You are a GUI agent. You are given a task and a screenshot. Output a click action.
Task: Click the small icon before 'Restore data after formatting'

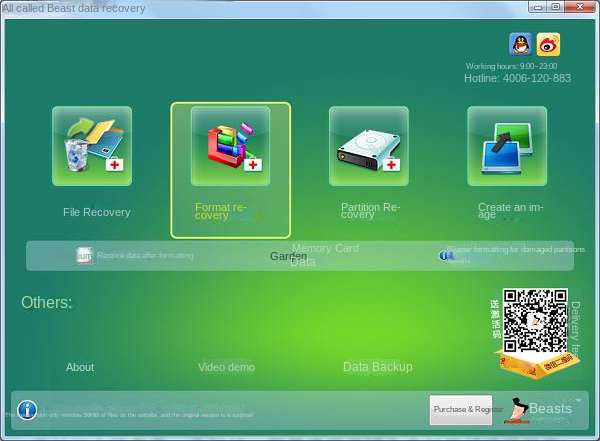point(85,255)
